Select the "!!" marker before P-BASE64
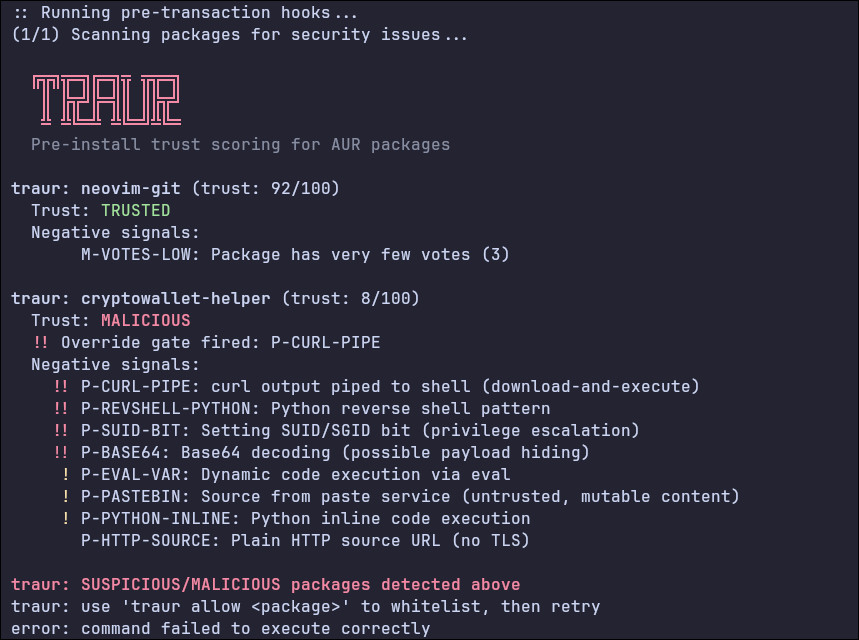 tap(61, 453)
